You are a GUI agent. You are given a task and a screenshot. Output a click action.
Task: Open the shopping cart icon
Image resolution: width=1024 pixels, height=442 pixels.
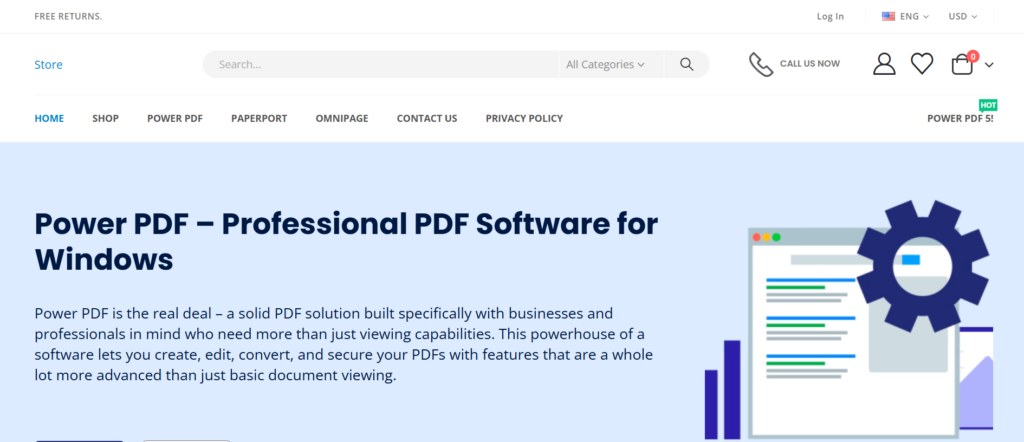[961, 65]
